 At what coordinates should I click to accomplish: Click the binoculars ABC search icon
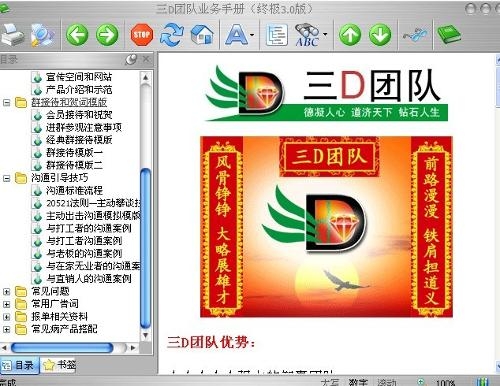pos(307,35)
